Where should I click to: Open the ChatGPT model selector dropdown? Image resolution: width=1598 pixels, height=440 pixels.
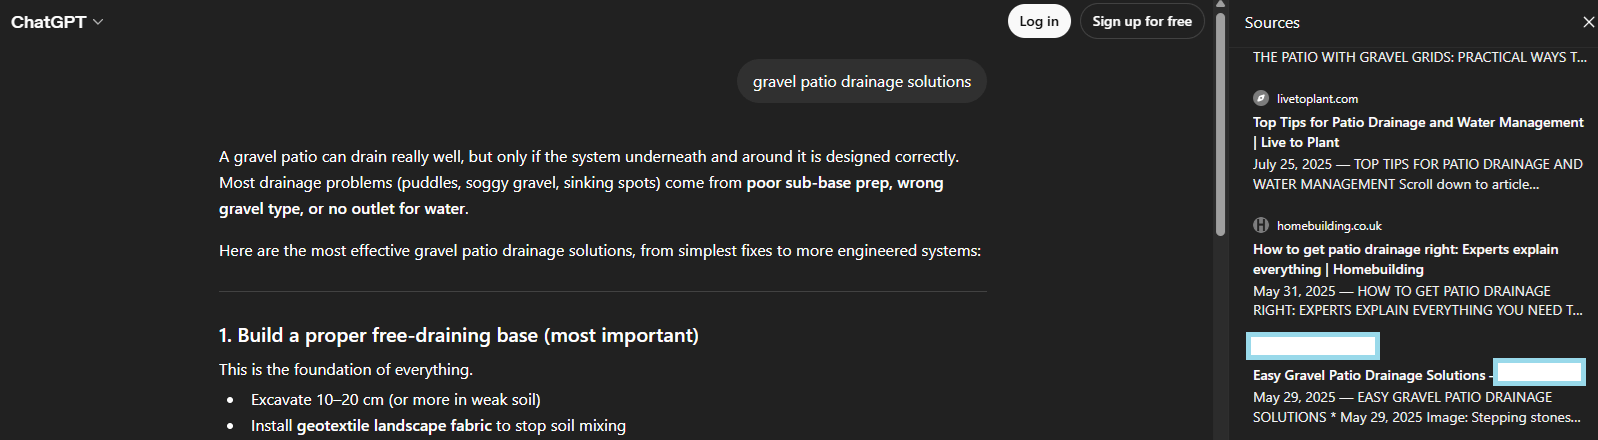point(57,22)
